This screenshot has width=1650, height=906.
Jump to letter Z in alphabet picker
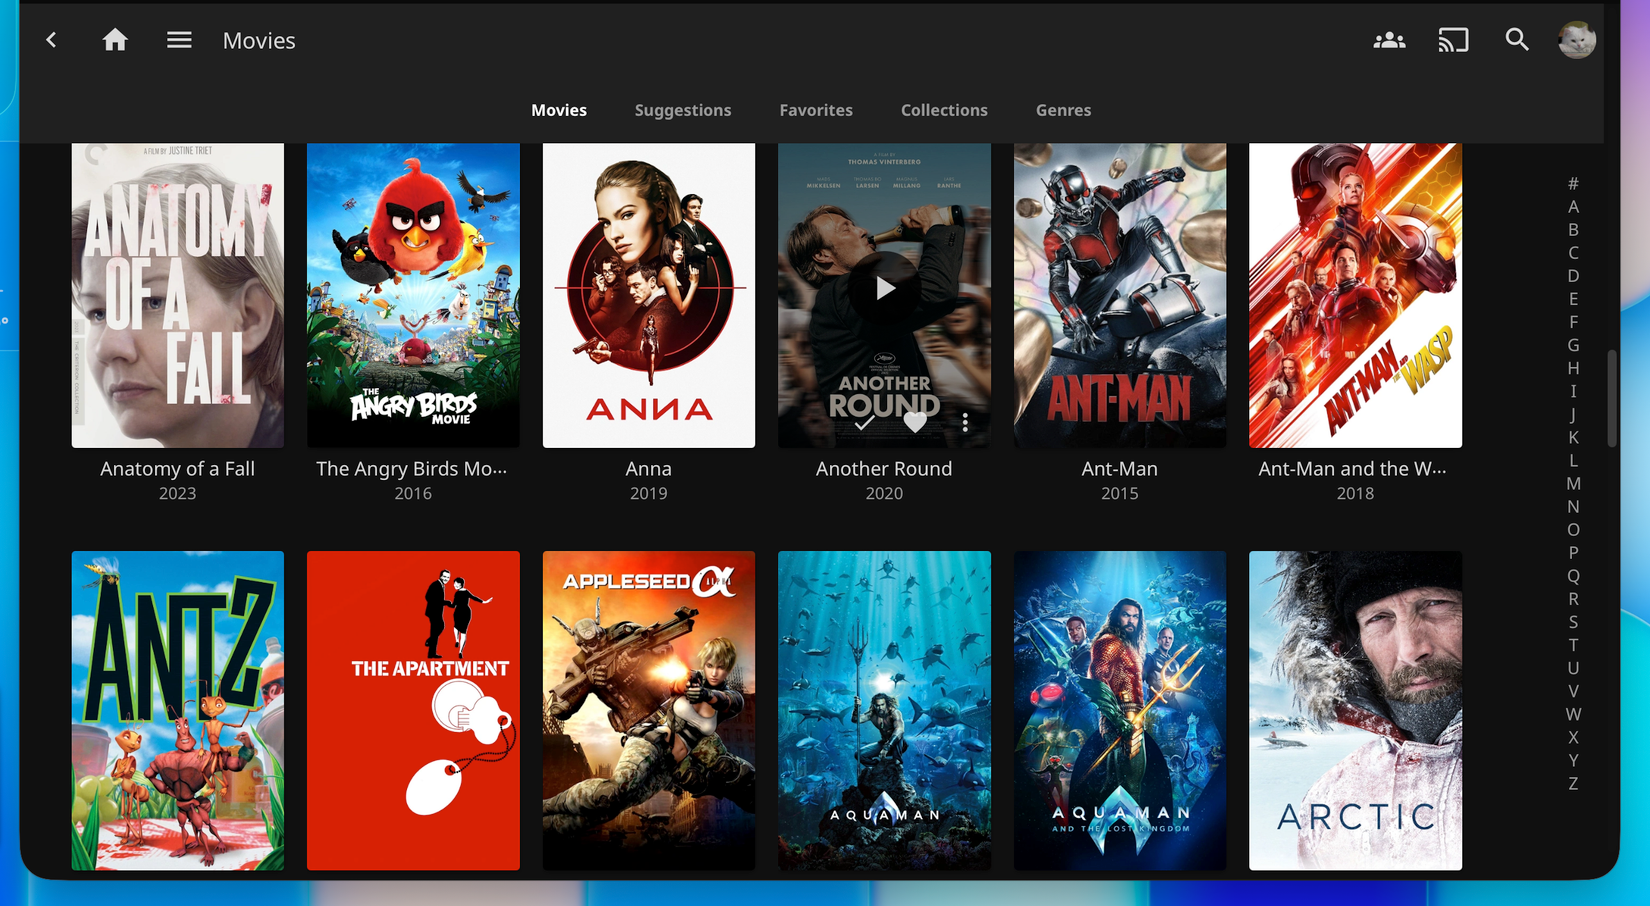[1573, 783]
